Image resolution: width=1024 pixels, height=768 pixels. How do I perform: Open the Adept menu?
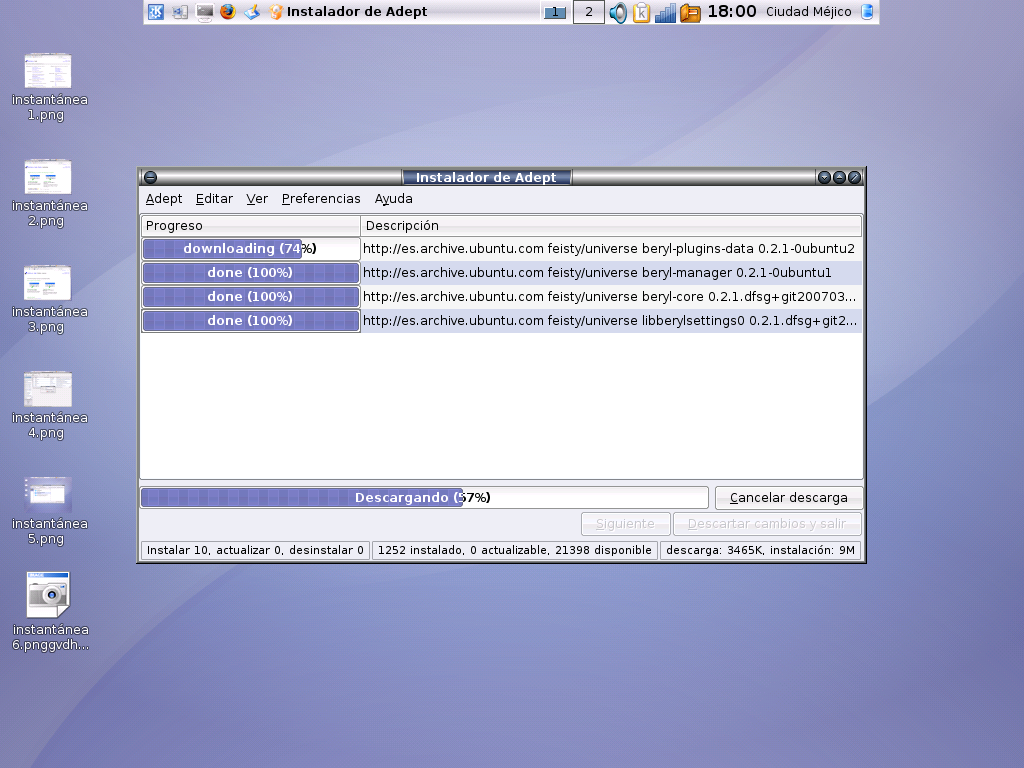click(164, 199)
